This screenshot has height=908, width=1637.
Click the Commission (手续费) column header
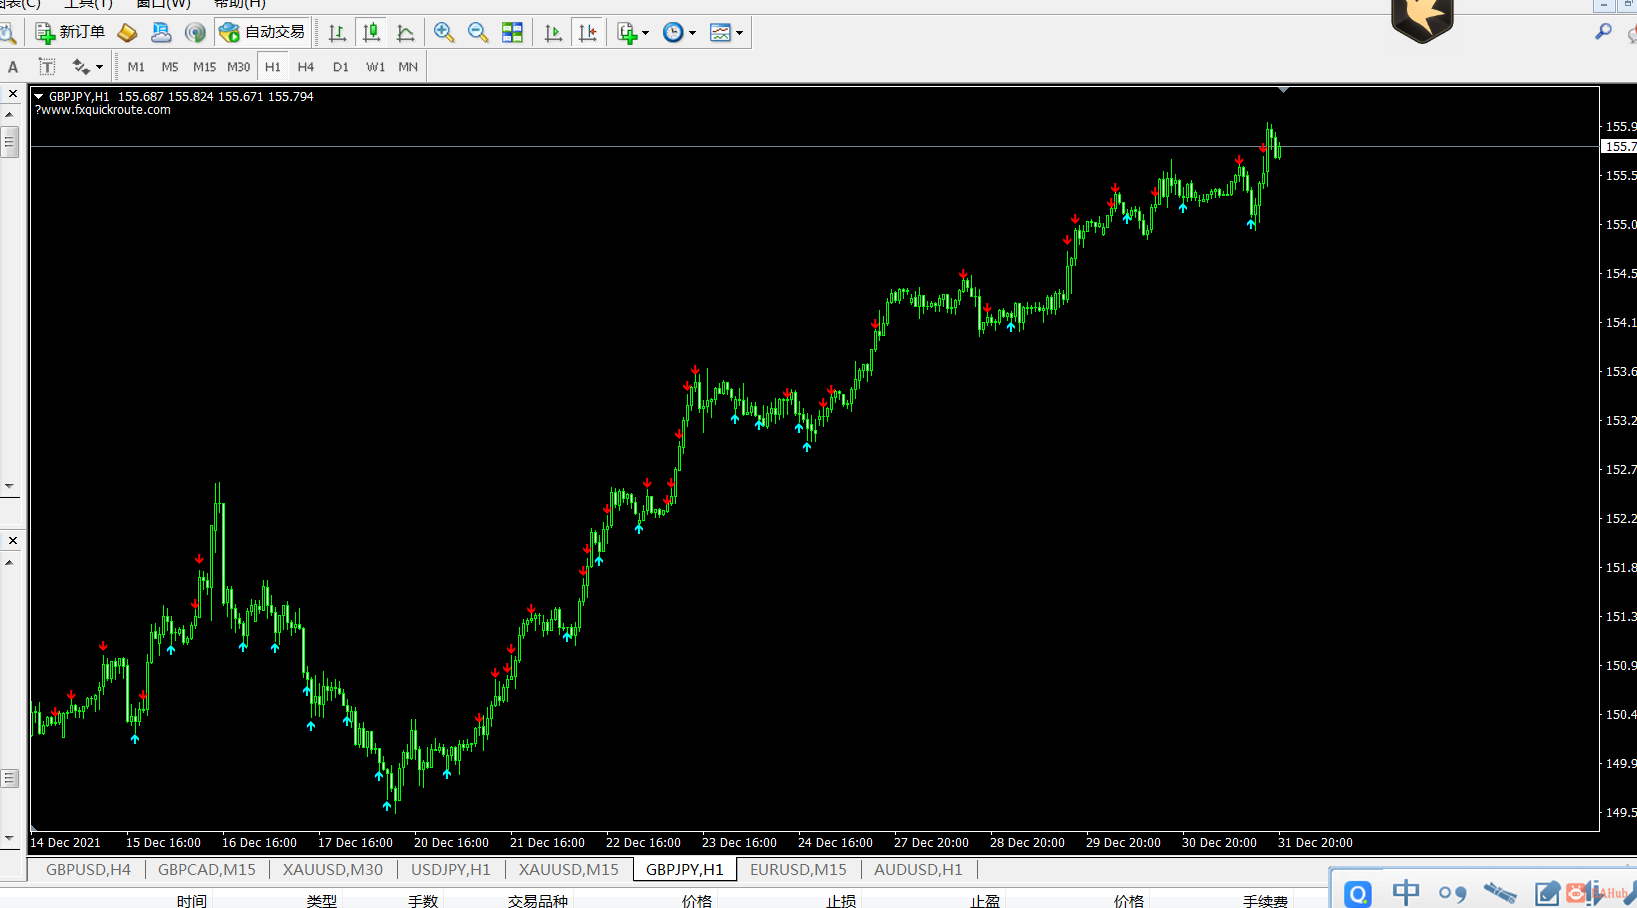pyautogui.click(x=1265, y=901)
